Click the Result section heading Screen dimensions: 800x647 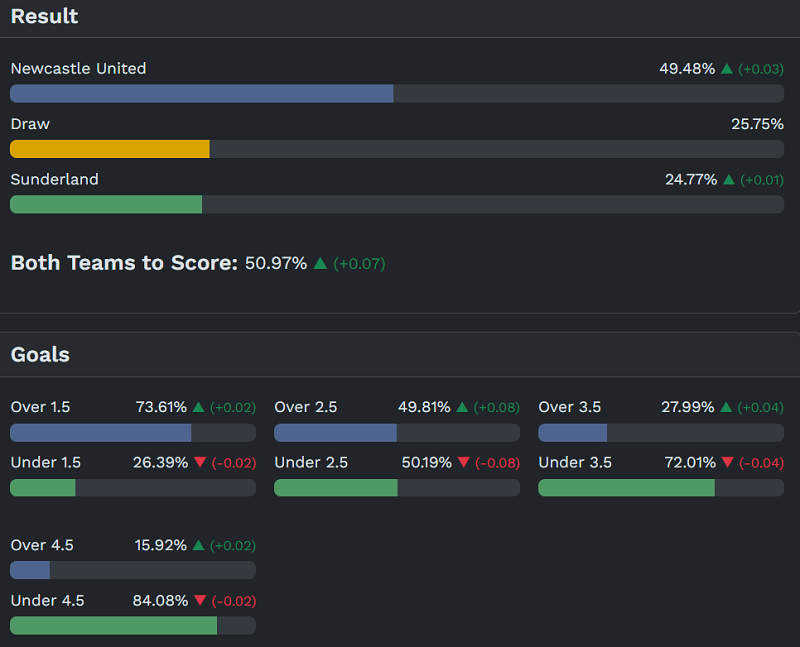pyautogui.click(x=44, y=17)
